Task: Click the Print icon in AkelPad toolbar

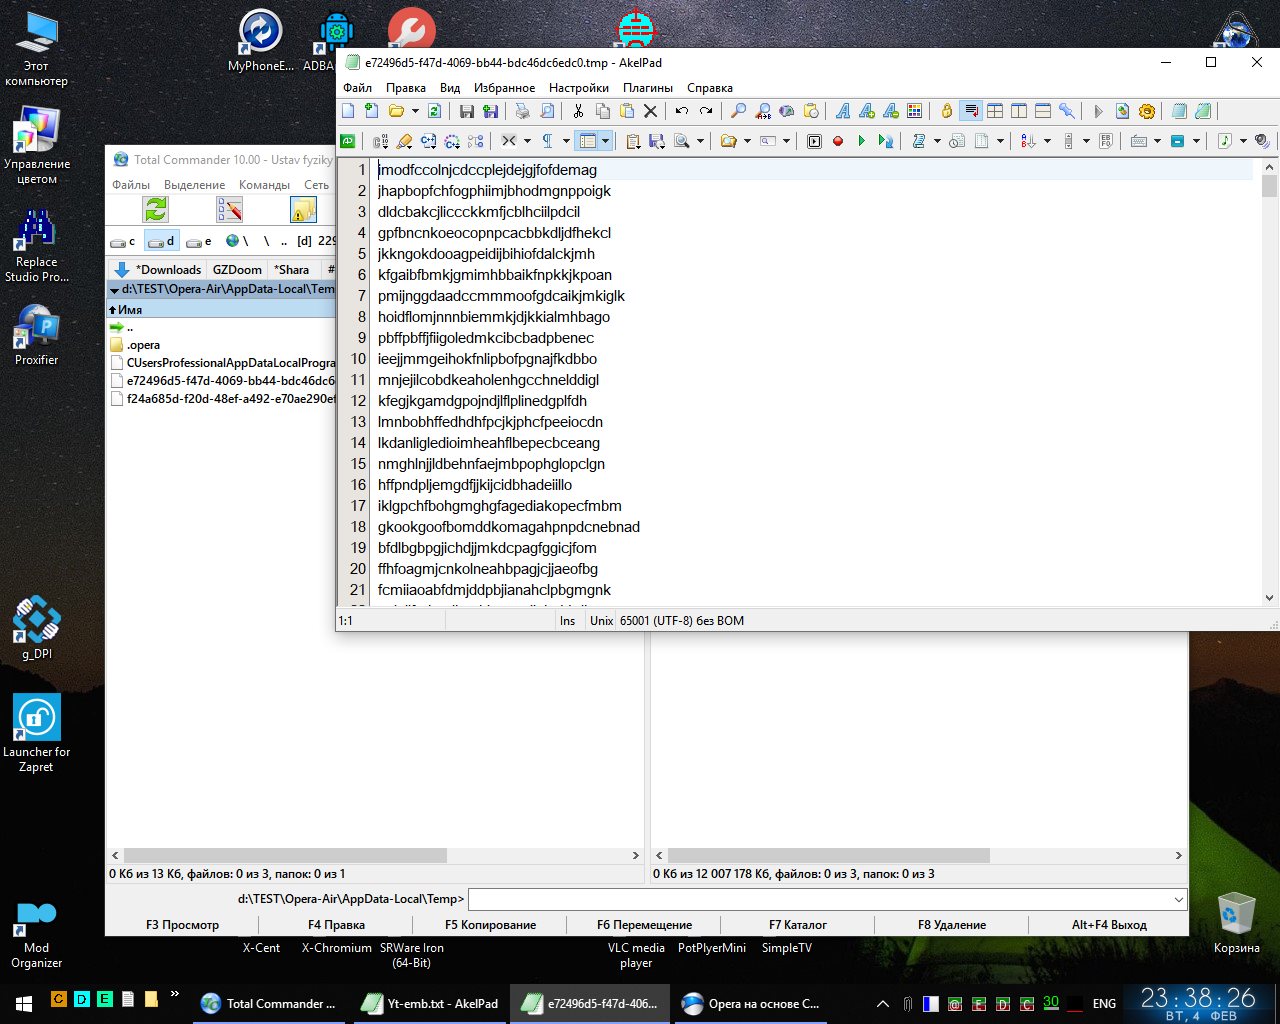Action: point(522,111)
